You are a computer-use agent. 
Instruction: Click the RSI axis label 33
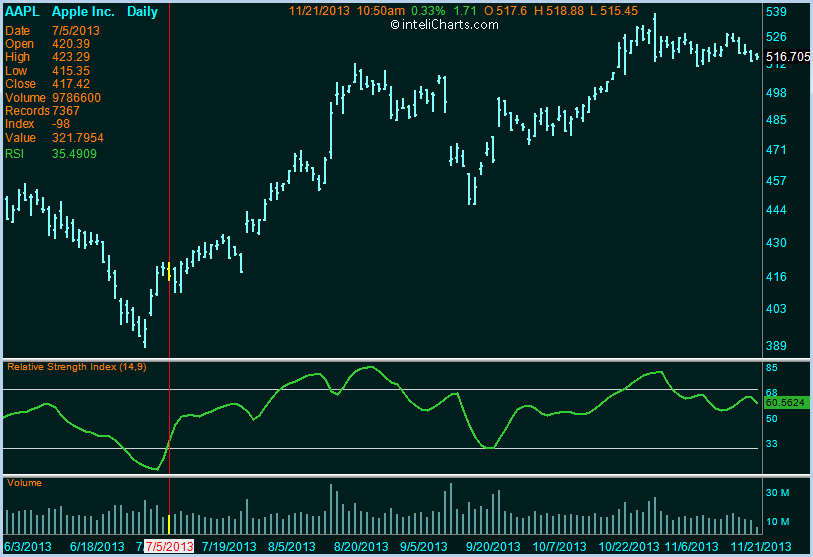click(772, 443)
